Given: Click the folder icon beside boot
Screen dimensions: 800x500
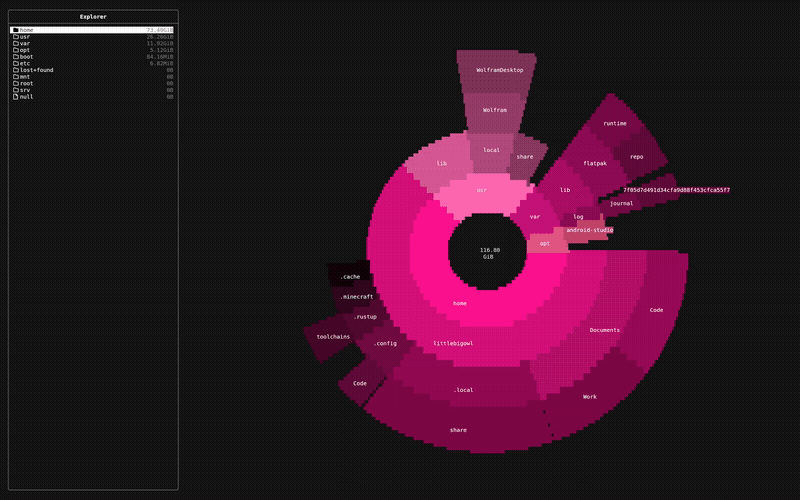Looking at the screenshot, I should click(x=15, y=57).
